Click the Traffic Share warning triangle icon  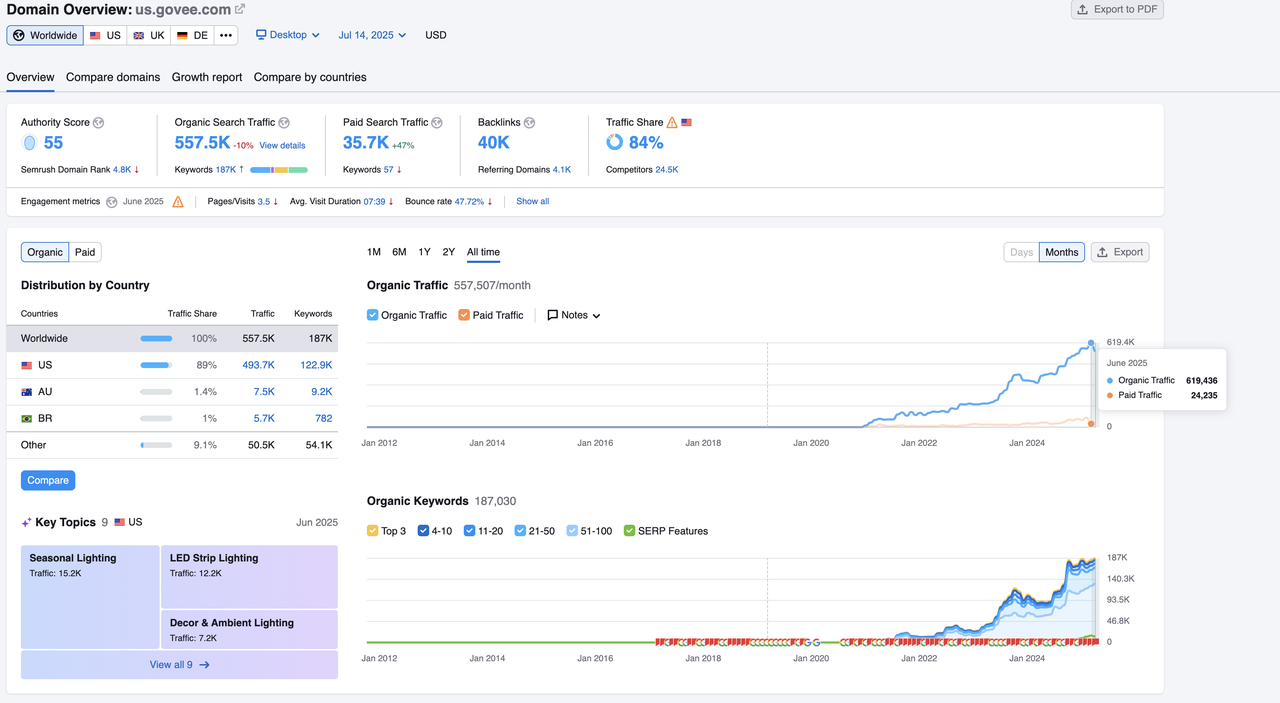[x=672, y=123]
